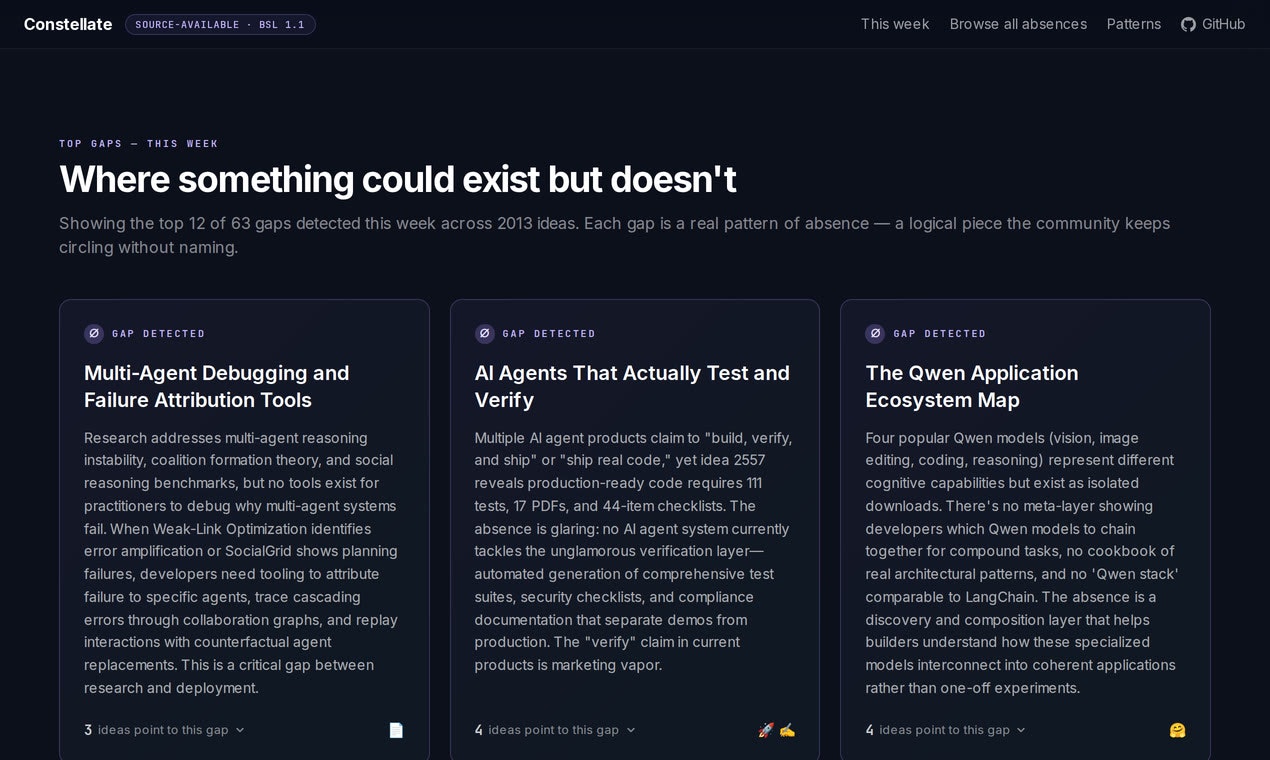
Task: Click the GAP DETECTED badge icon on the AI Agents card
Action: tap(485, 334)
